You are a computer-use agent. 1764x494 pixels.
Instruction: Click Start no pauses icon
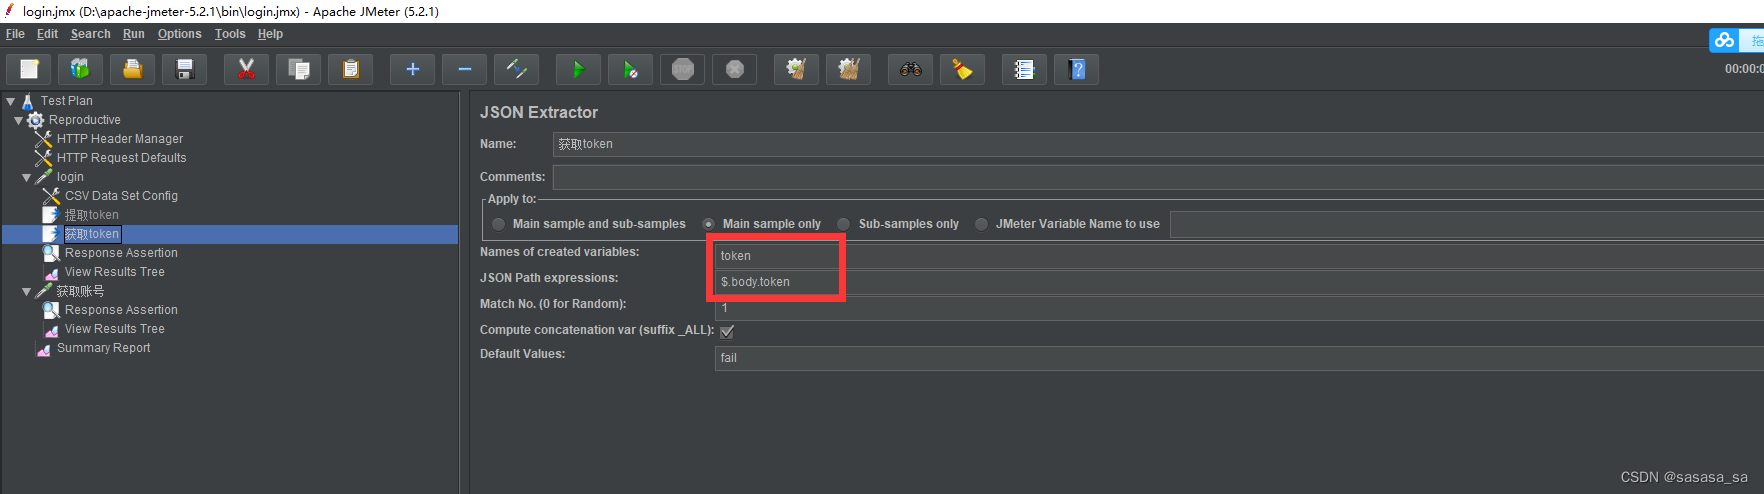pos(631,69)
